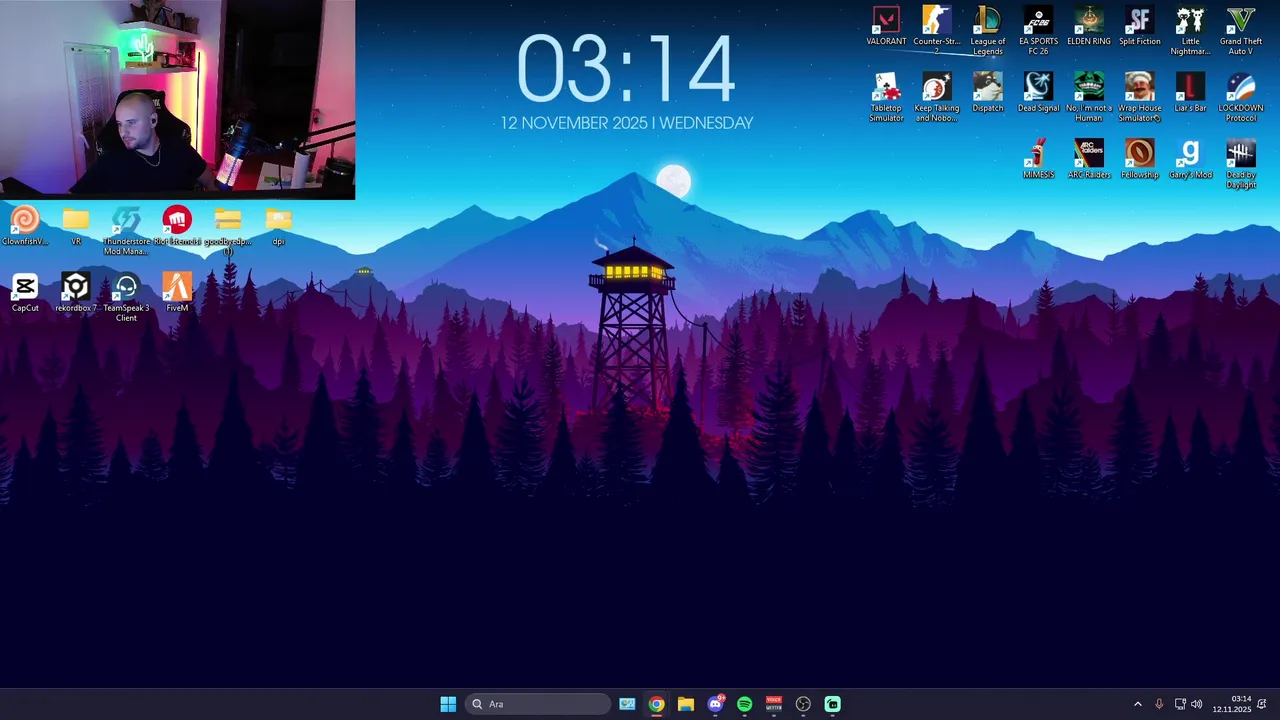Select the Liar's Bar shortcut
The height and width of the screenshot is (720, 1280).
coord(1190,93)
